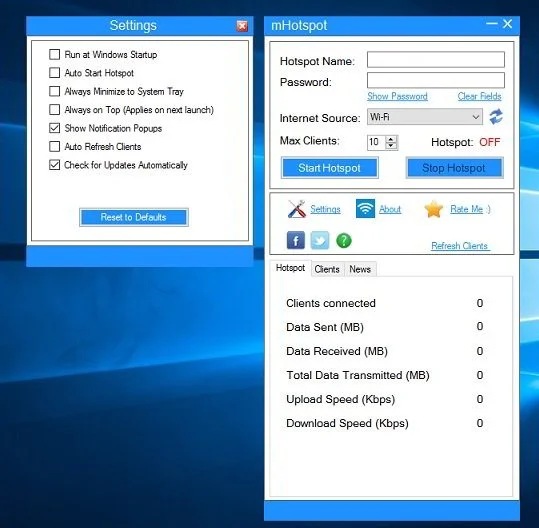Click the Max Clients value box

tap(376, 142)
